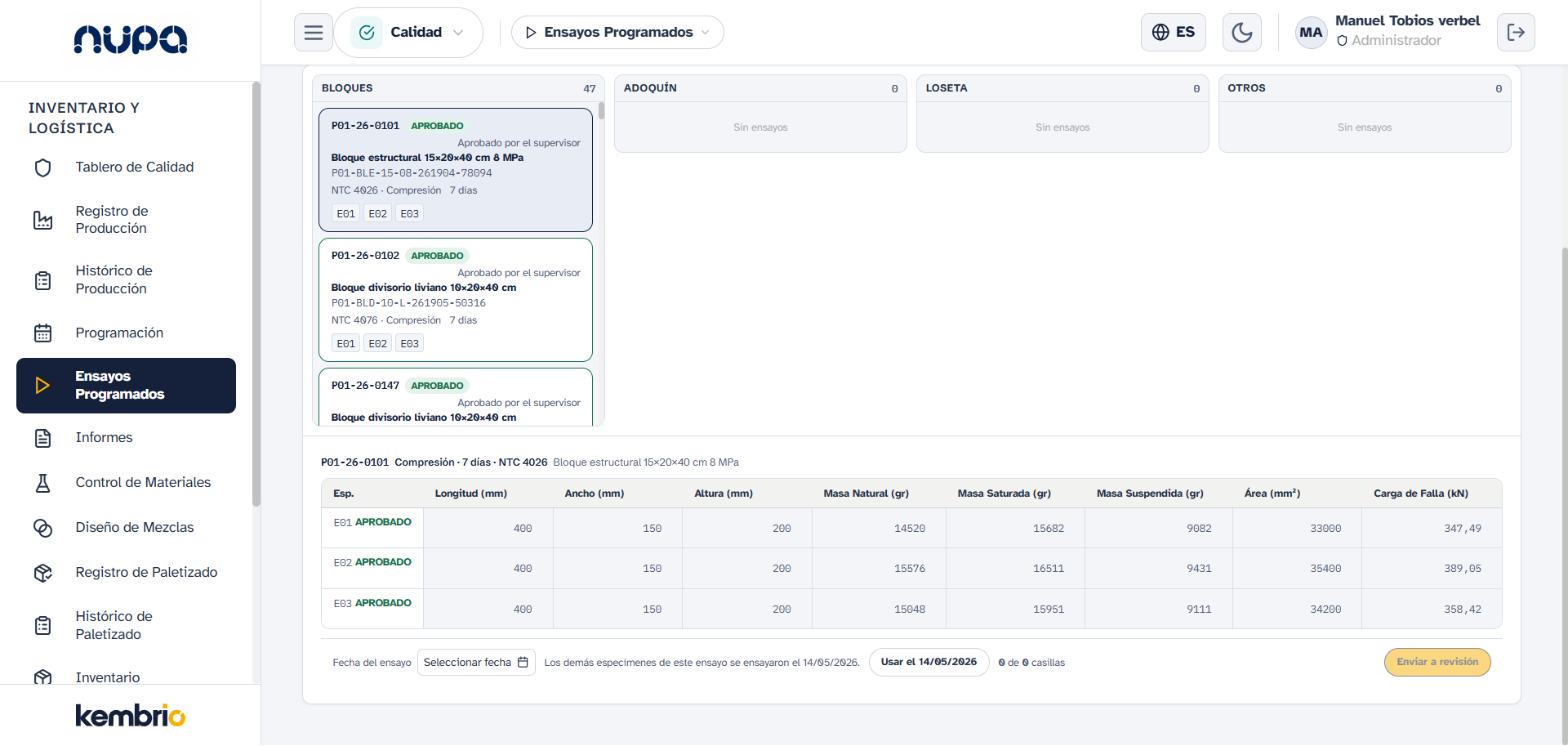Click the clipboard icon for Histórico de Producción
Screen dimensions: 1568x746
[x=43, y=280]
